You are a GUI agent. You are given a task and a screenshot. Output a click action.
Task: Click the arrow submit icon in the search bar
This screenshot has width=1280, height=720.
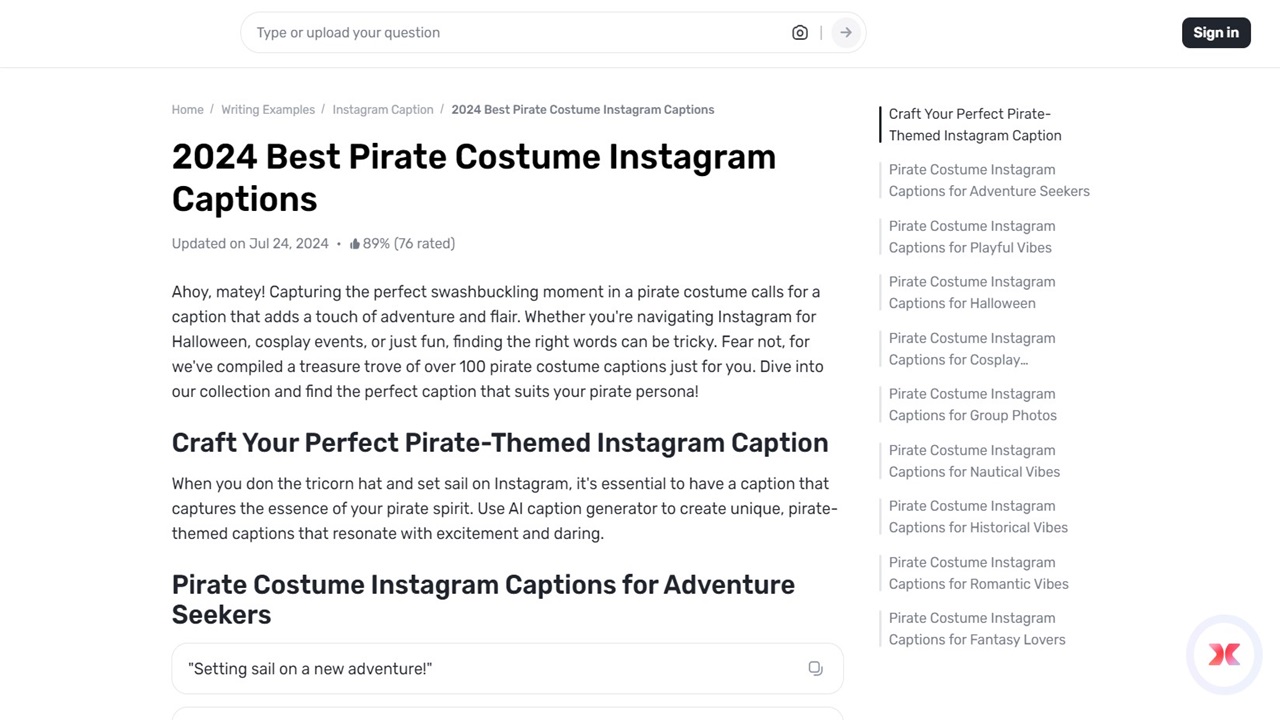pos(845,32)
